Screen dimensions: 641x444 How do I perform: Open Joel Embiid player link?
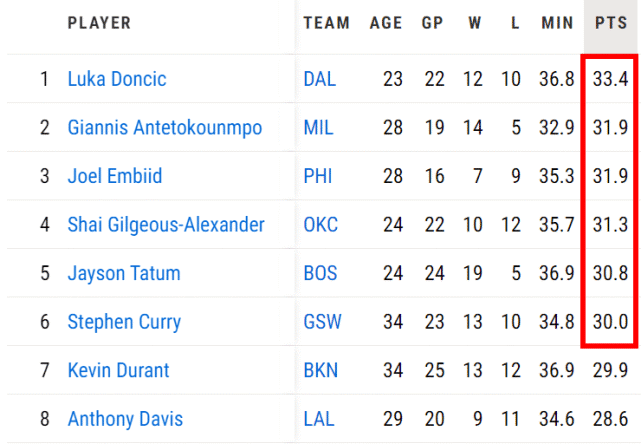115,176
